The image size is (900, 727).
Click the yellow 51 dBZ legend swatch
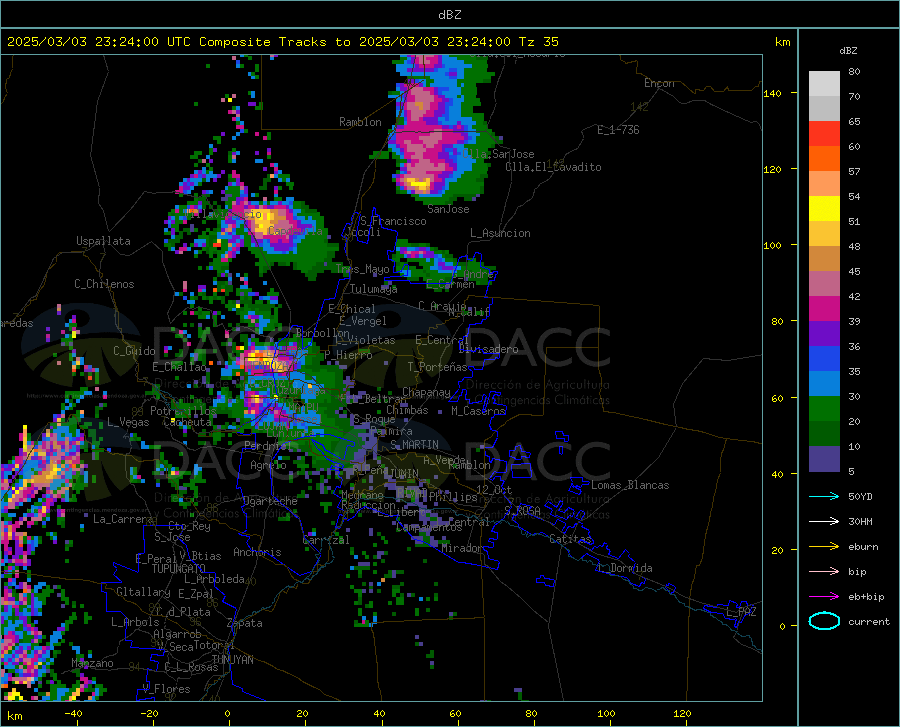(824, 209)
